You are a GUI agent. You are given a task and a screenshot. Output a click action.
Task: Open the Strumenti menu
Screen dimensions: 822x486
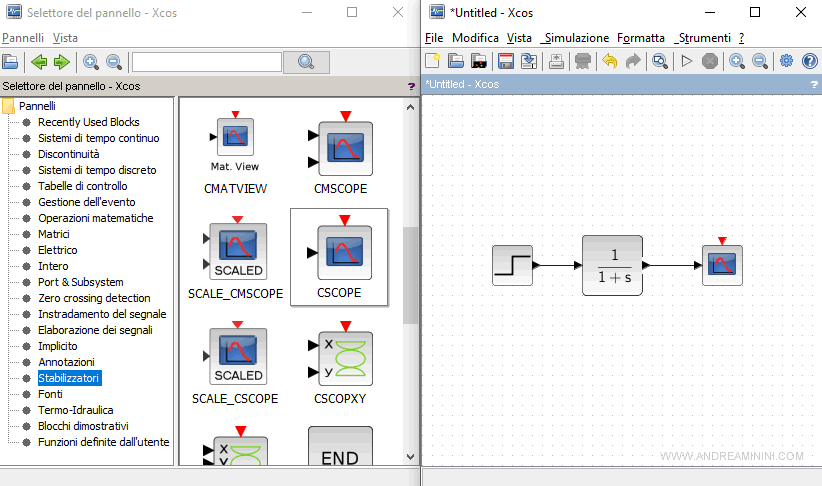702,38
